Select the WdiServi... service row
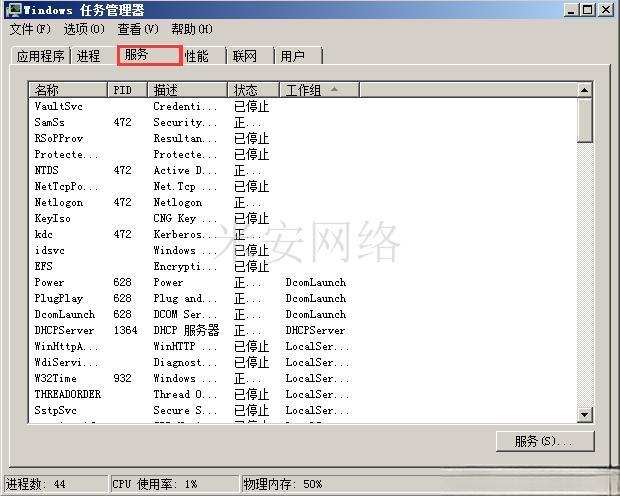Screen dimensions: 620x496 pyautogui.click(x=303, y=362)
